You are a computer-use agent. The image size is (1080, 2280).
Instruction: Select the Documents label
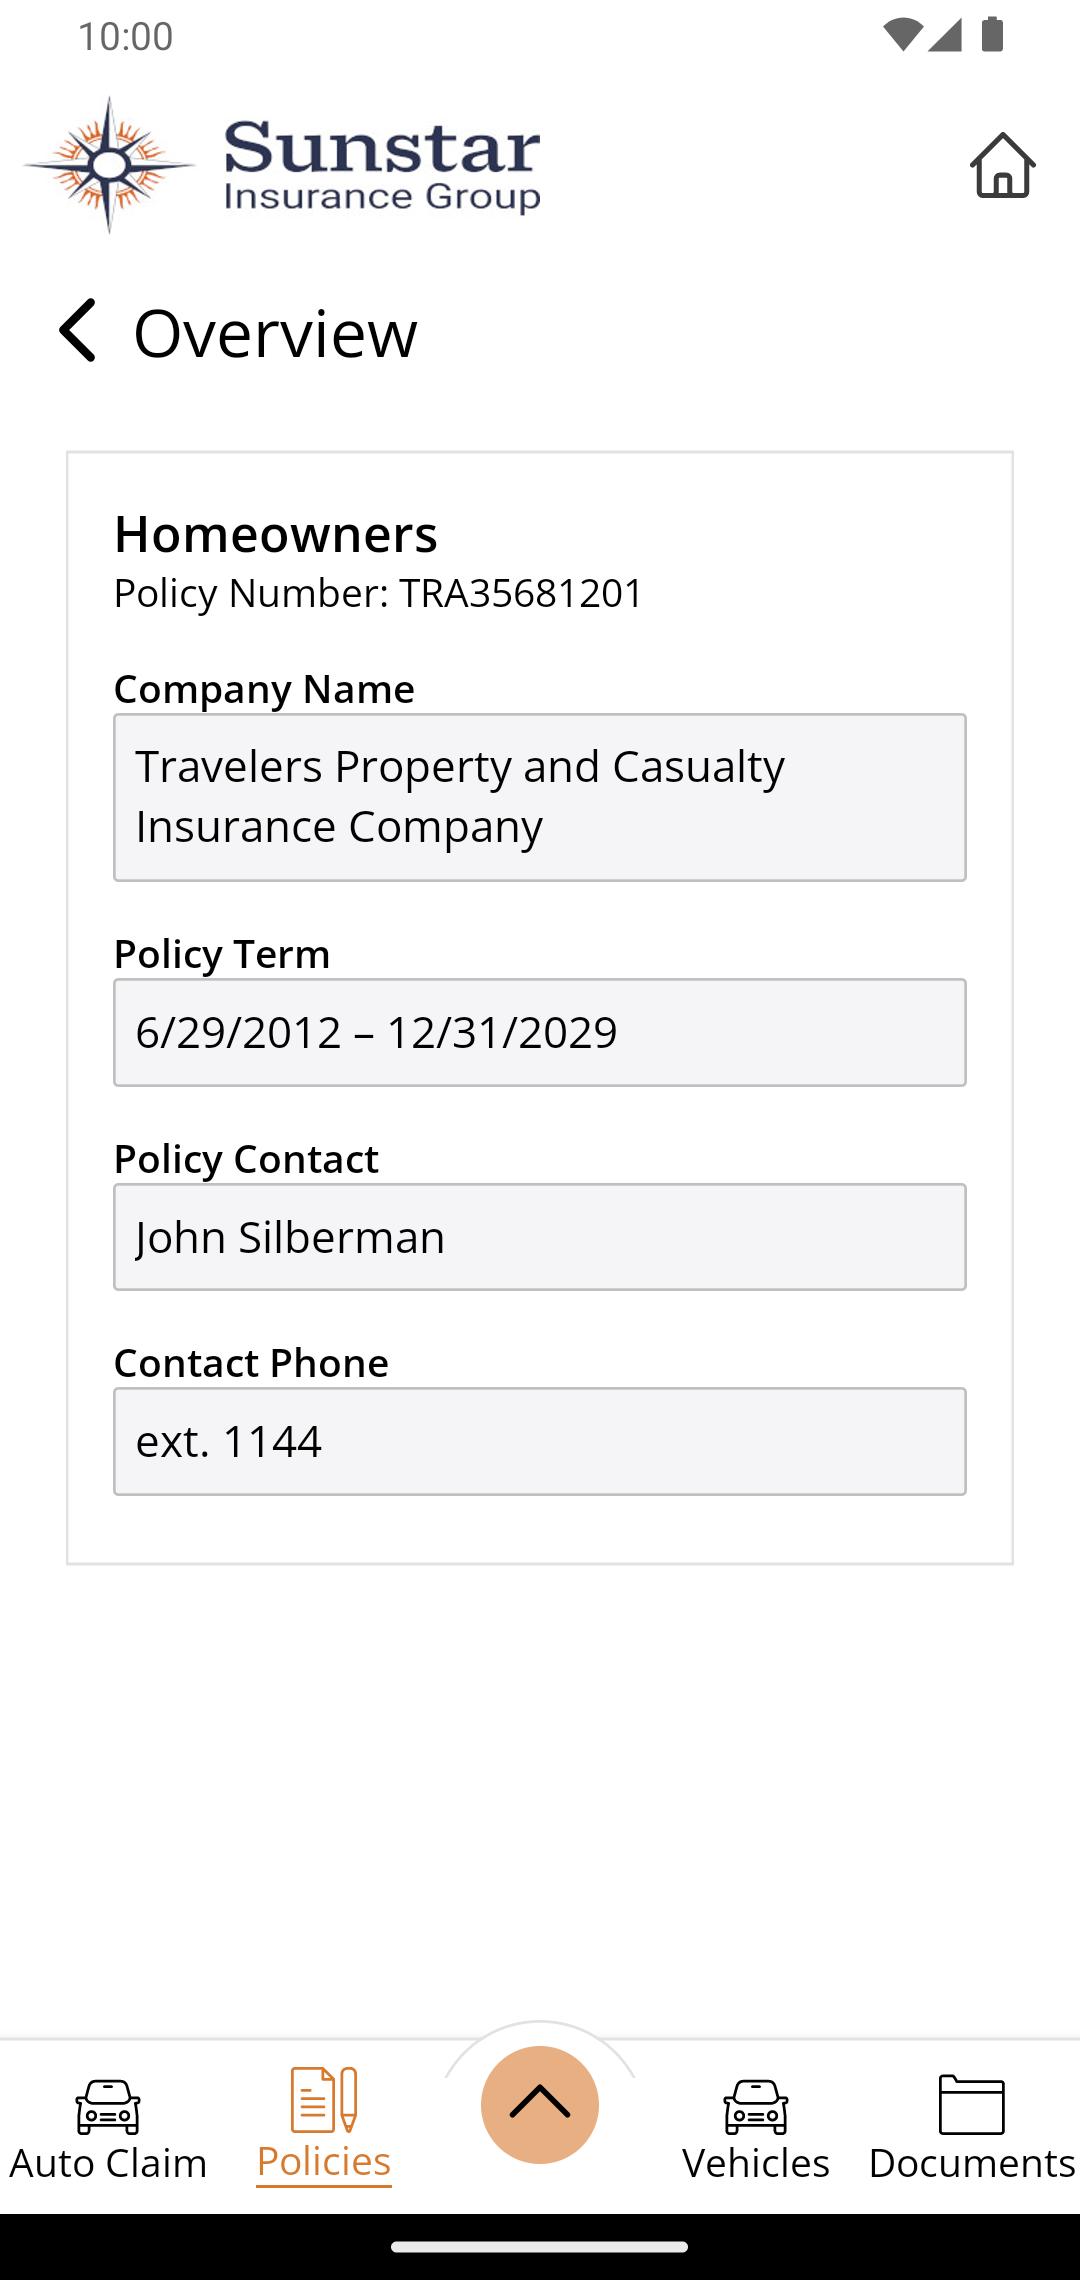pyautogui.click(x=971, y=2163)
